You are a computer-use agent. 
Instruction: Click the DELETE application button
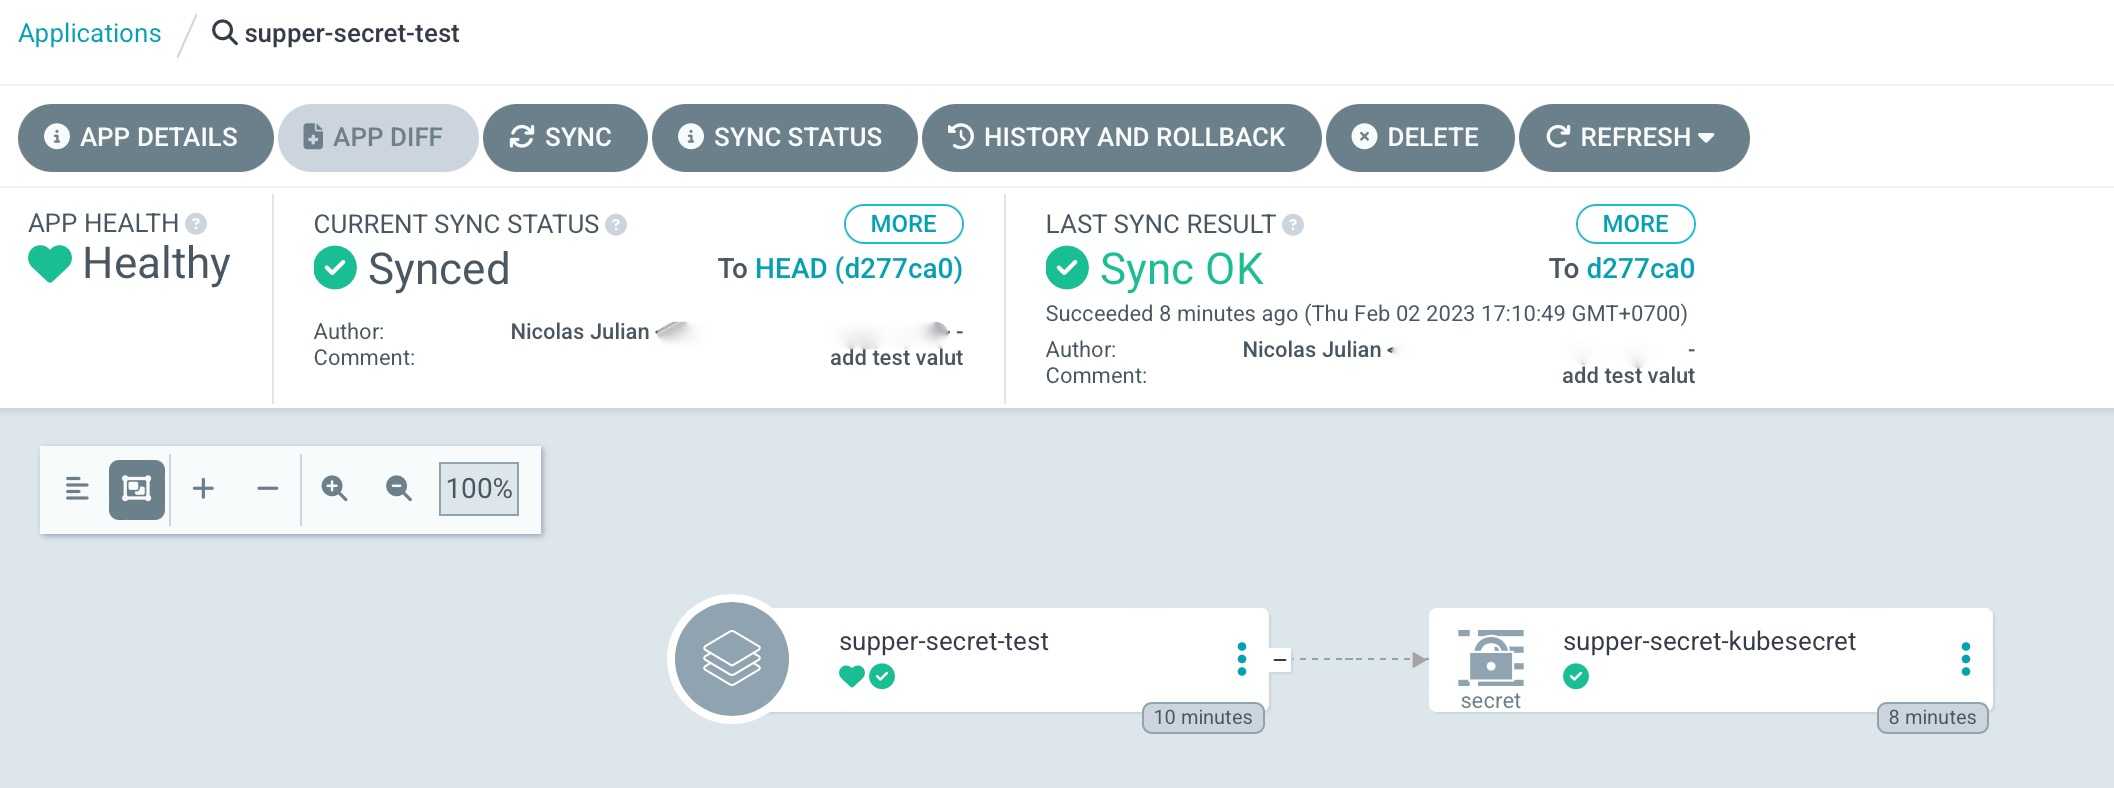(1418, 137)
